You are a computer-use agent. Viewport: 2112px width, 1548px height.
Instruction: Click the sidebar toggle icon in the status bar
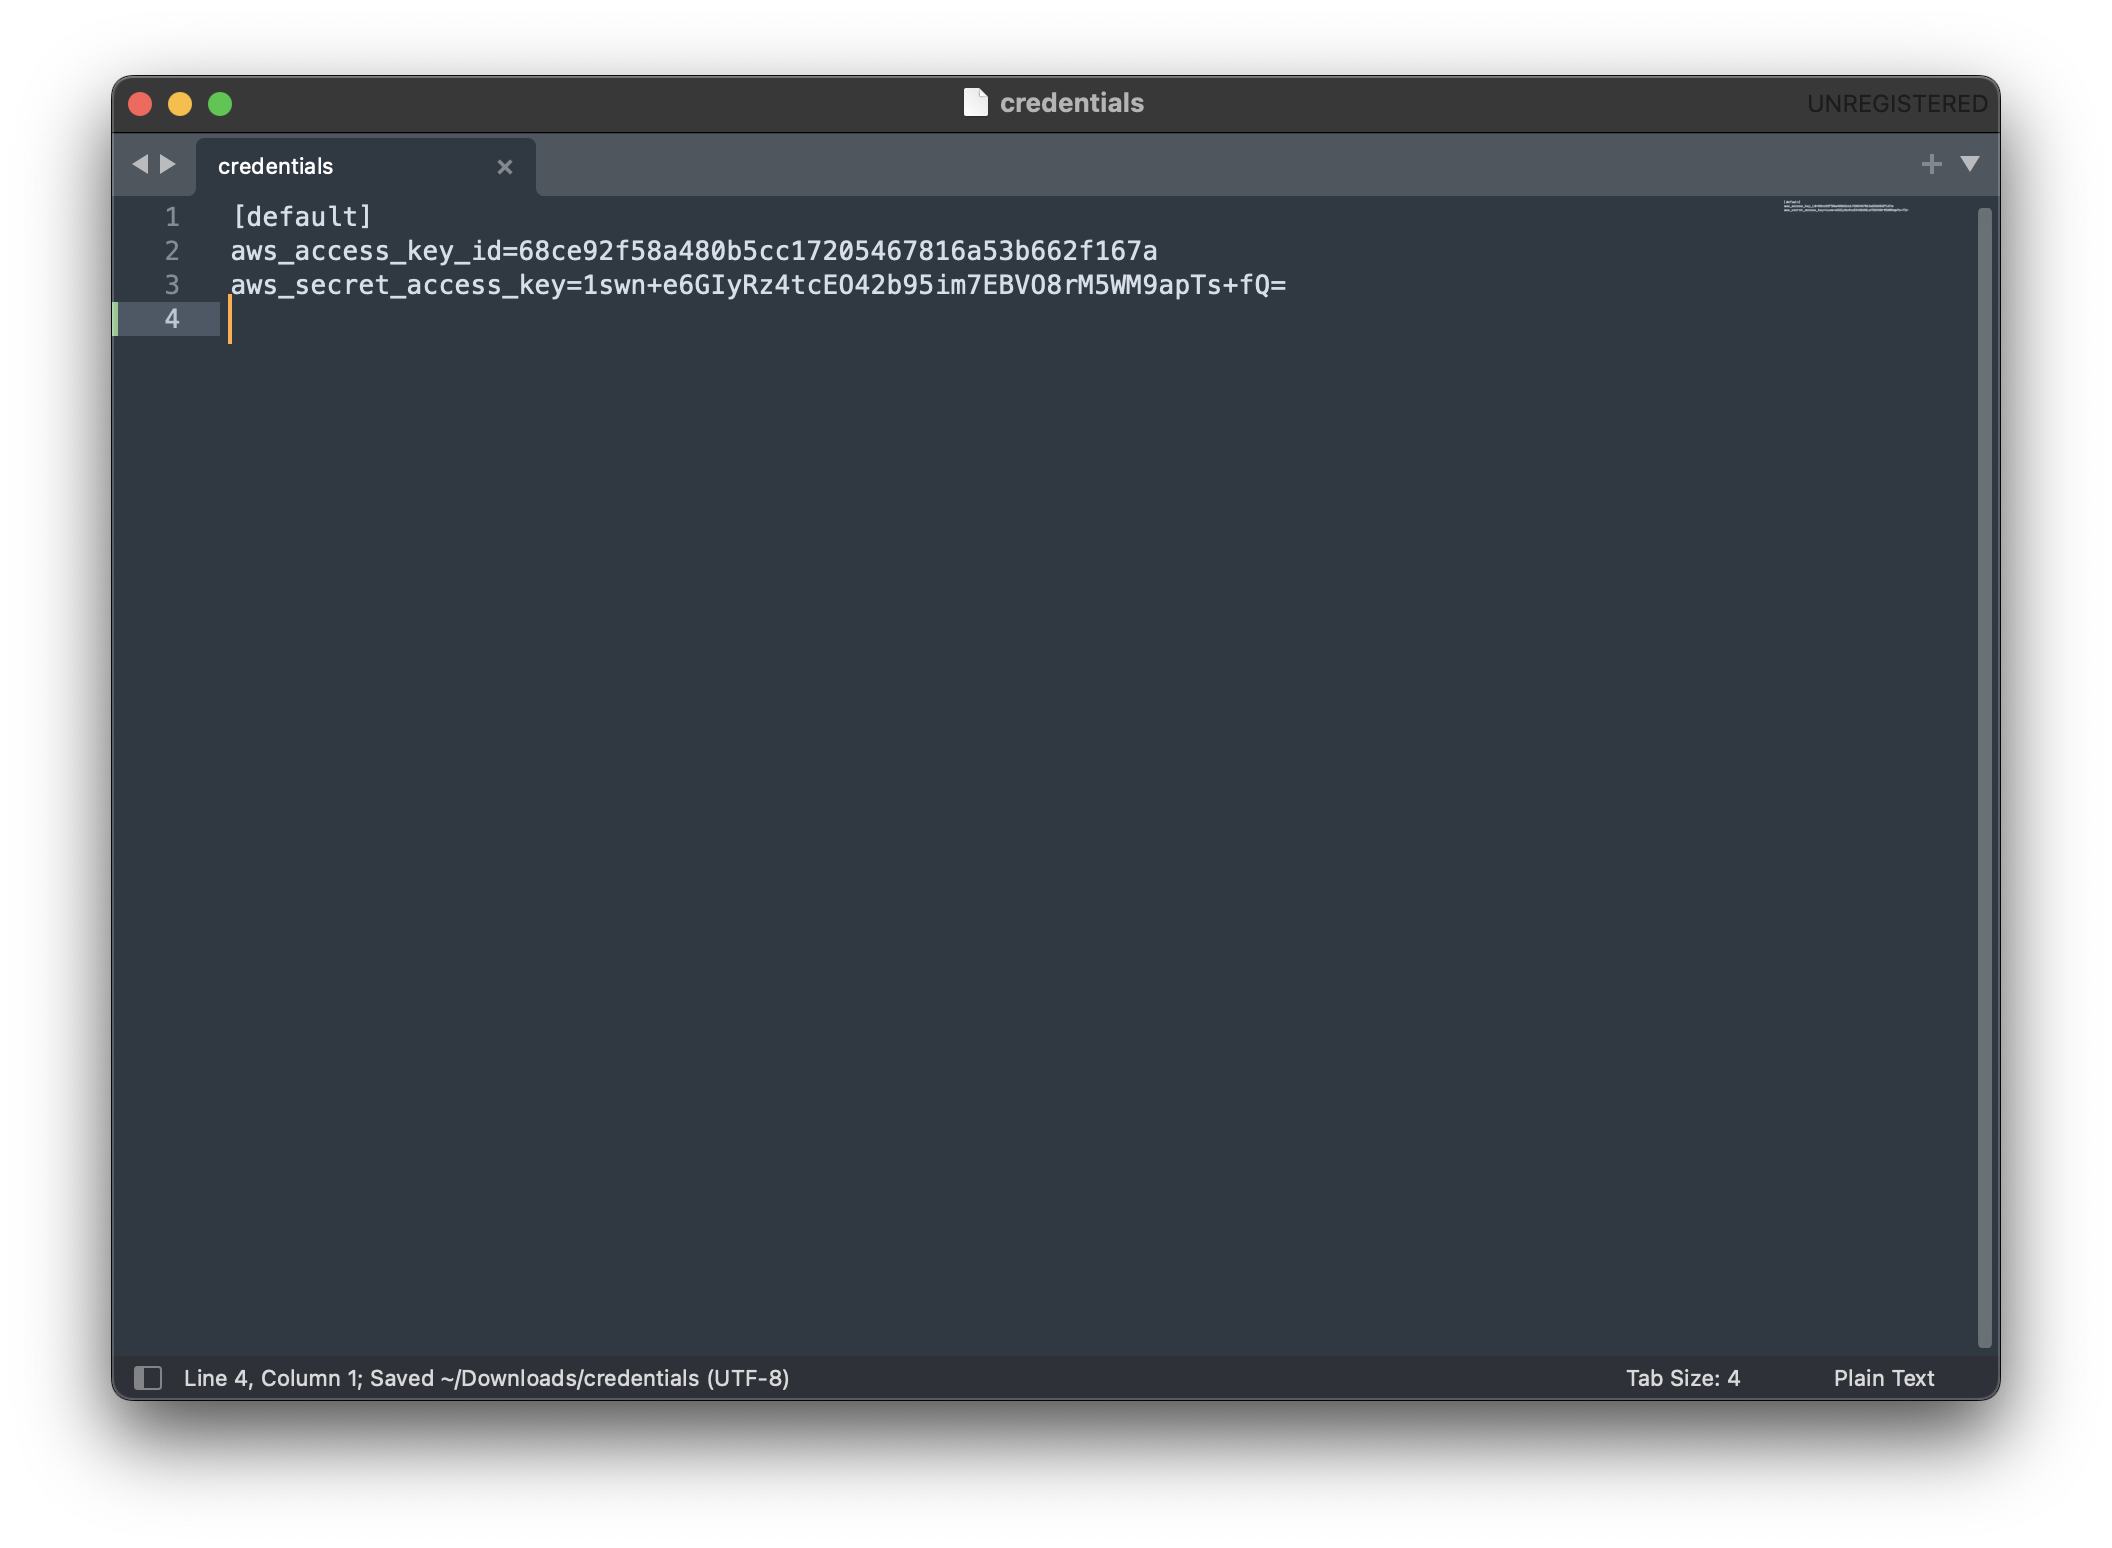[150, 1378]
